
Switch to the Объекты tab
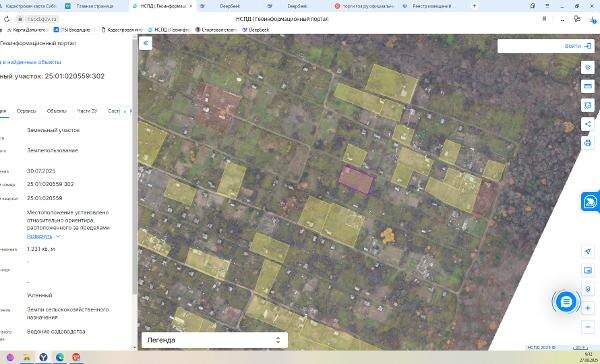point(56,111)
